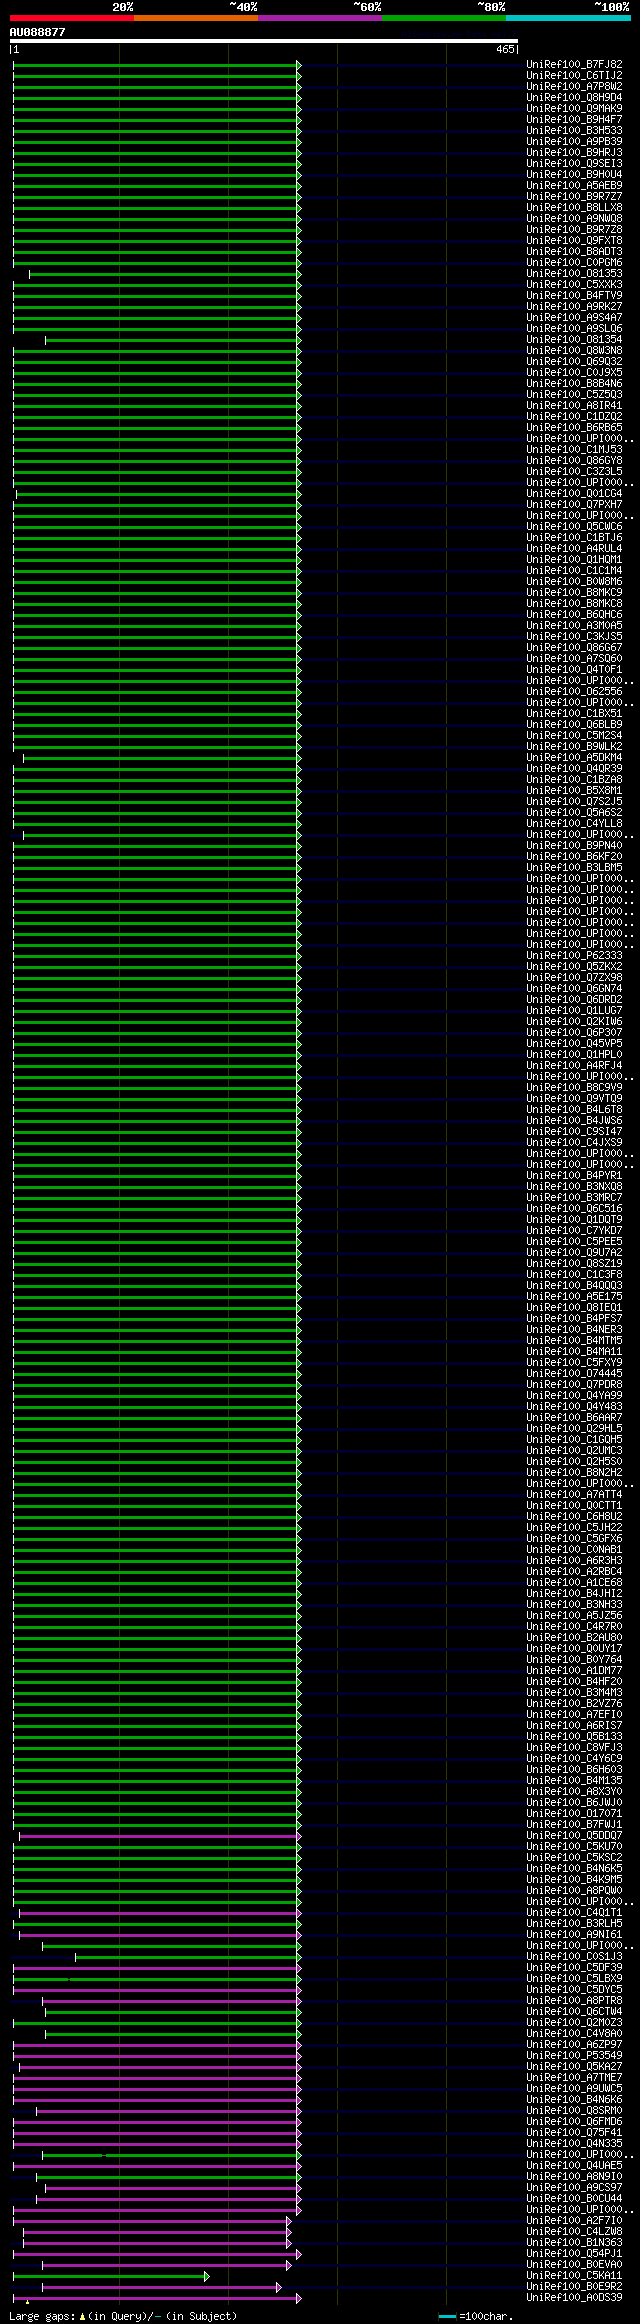Select label UniRef100_Q54PJ1
This screenshot has width=640, height=2324.
(574, 2254)
